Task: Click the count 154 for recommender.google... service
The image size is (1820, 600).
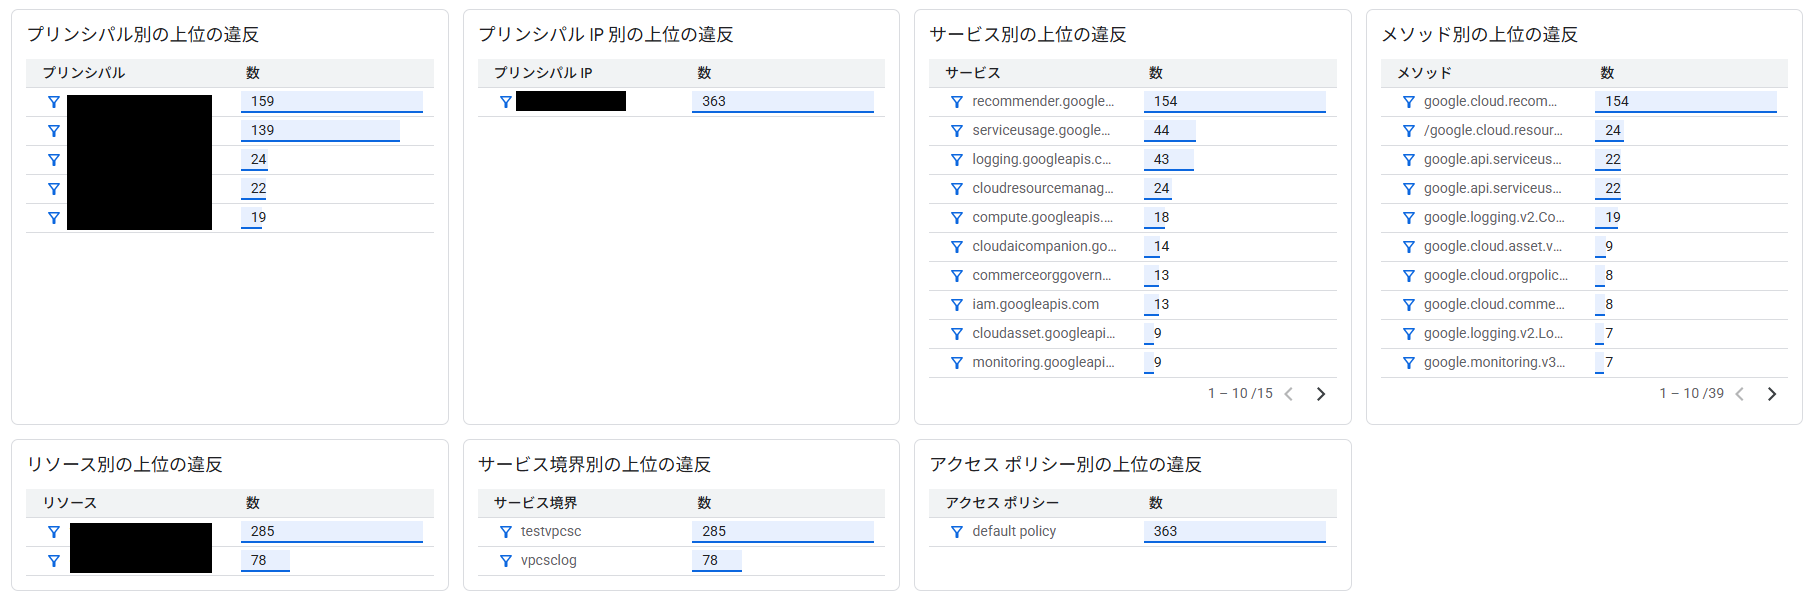Action: [1166, 101]
